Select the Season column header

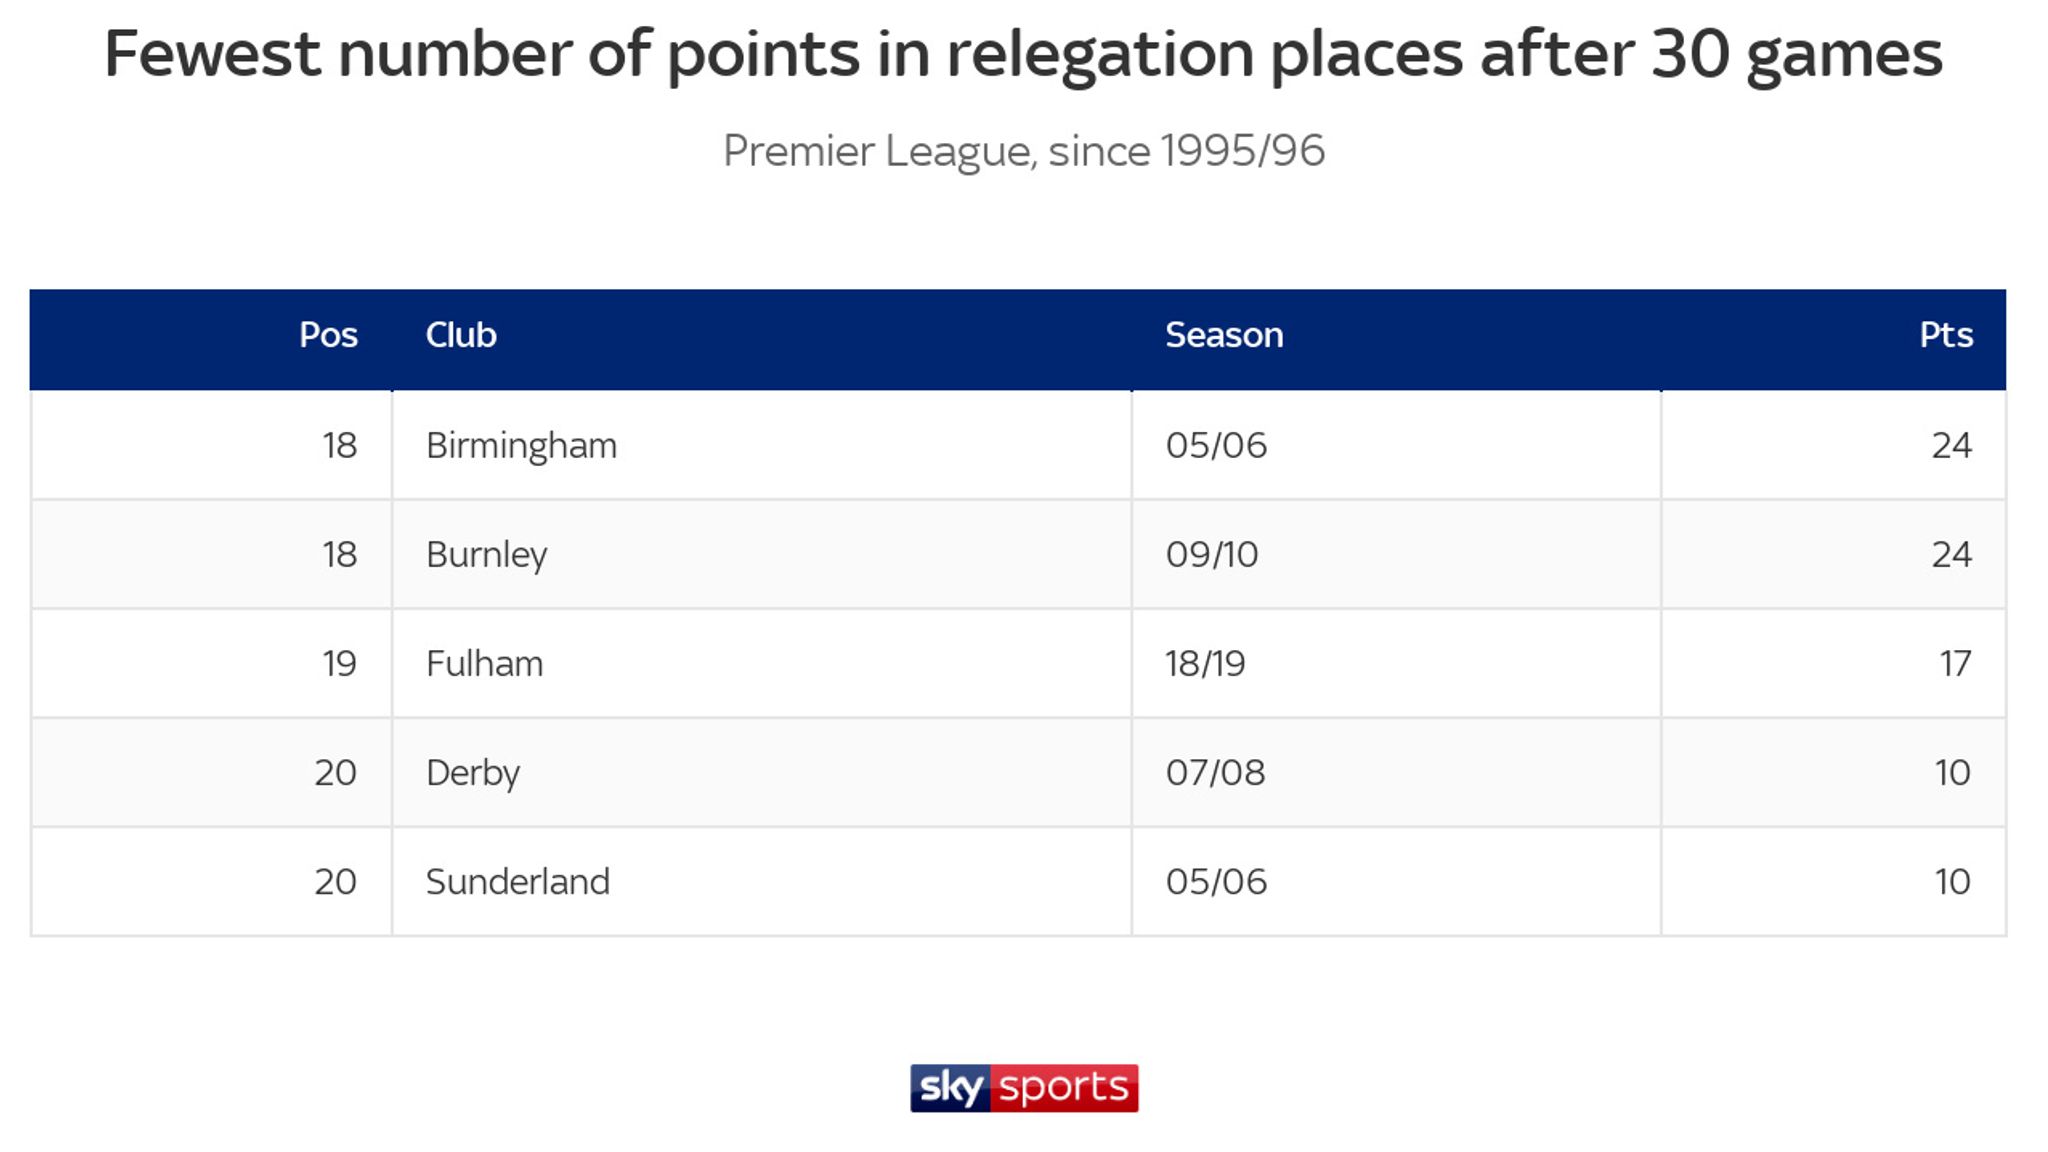click(1224, 335)
